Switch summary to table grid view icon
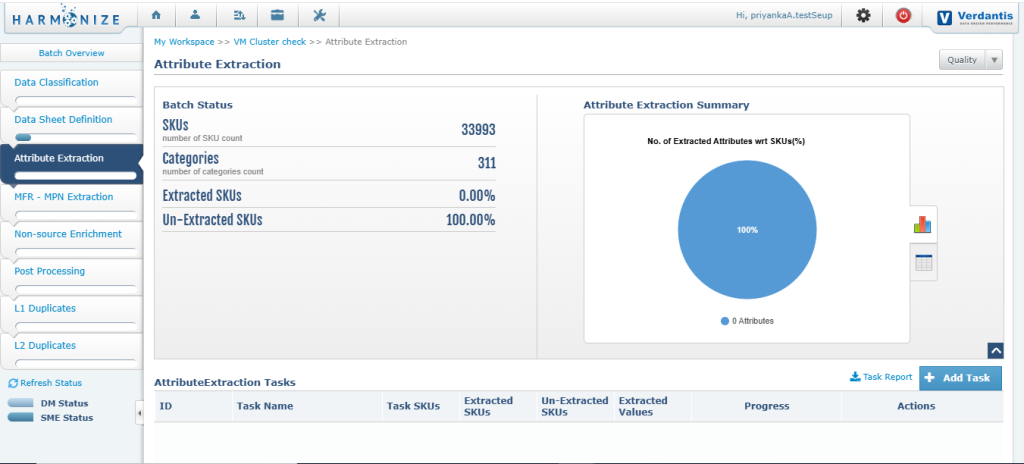Image resolution: width=1024 pixels, height=464 pixels. (923, 263)
